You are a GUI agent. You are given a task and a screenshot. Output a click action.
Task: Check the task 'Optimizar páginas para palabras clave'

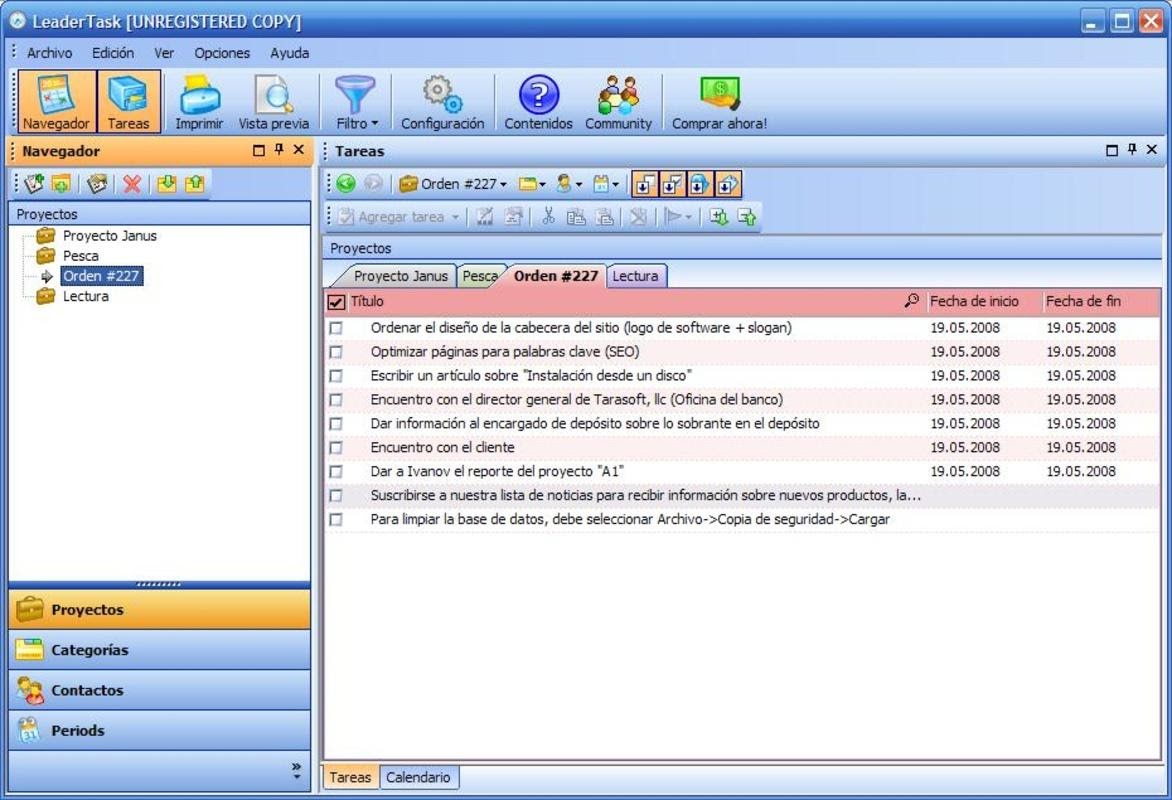(x=336, y=351)
